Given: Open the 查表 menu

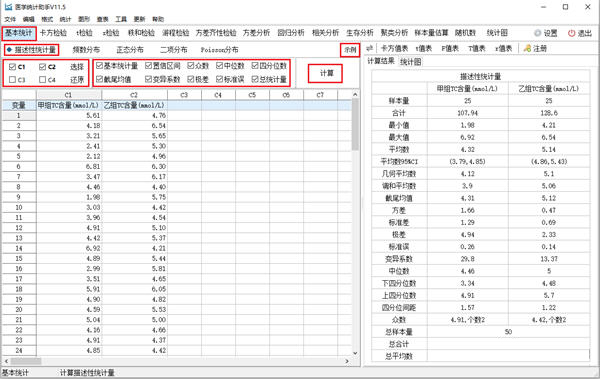Looking at the screenshot, I should click(103, 19).
